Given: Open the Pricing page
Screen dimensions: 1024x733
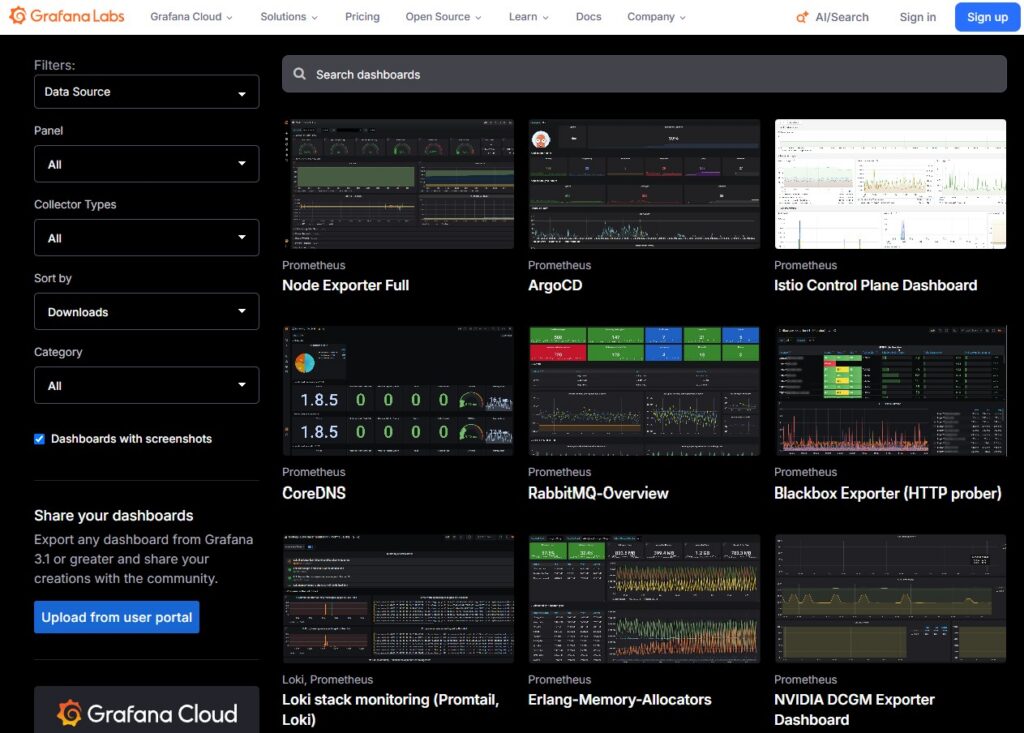Looking at the screenshot, I should point(362,17).
